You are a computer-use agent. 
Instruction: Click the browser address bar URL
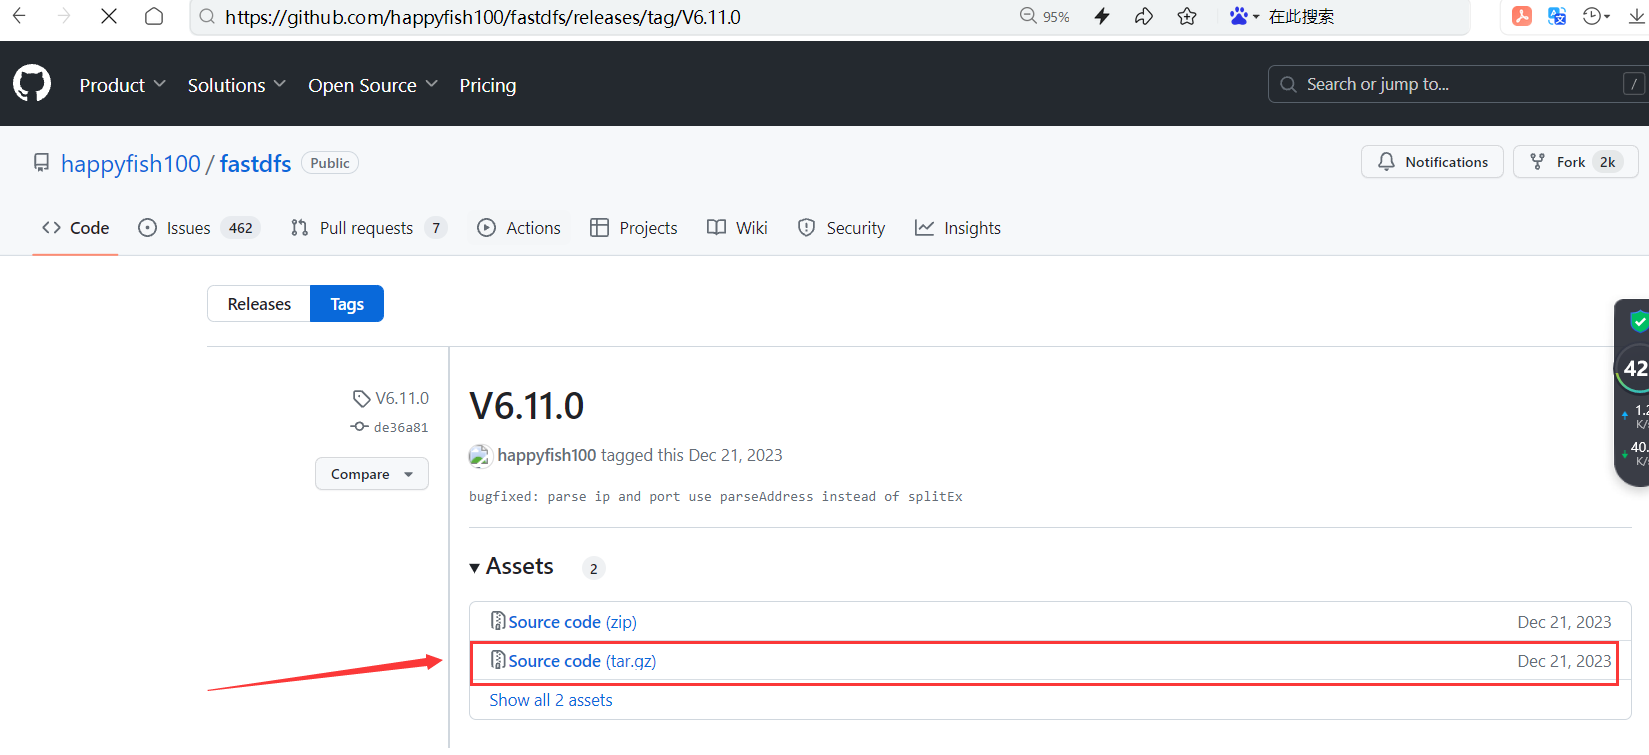click(483, 17)
